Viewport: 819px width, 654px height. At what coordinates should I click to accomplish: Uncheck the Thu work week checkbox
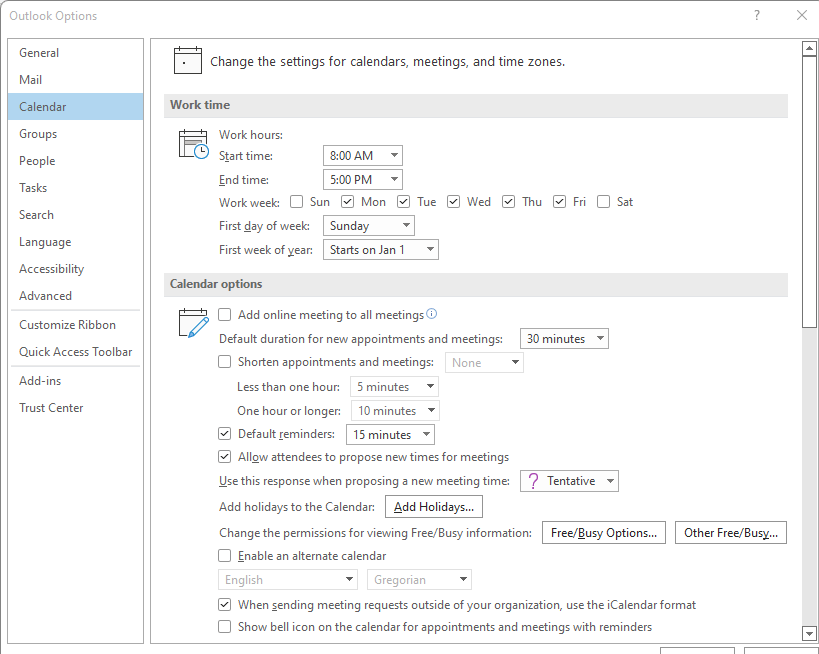click(x=509, y=202)
